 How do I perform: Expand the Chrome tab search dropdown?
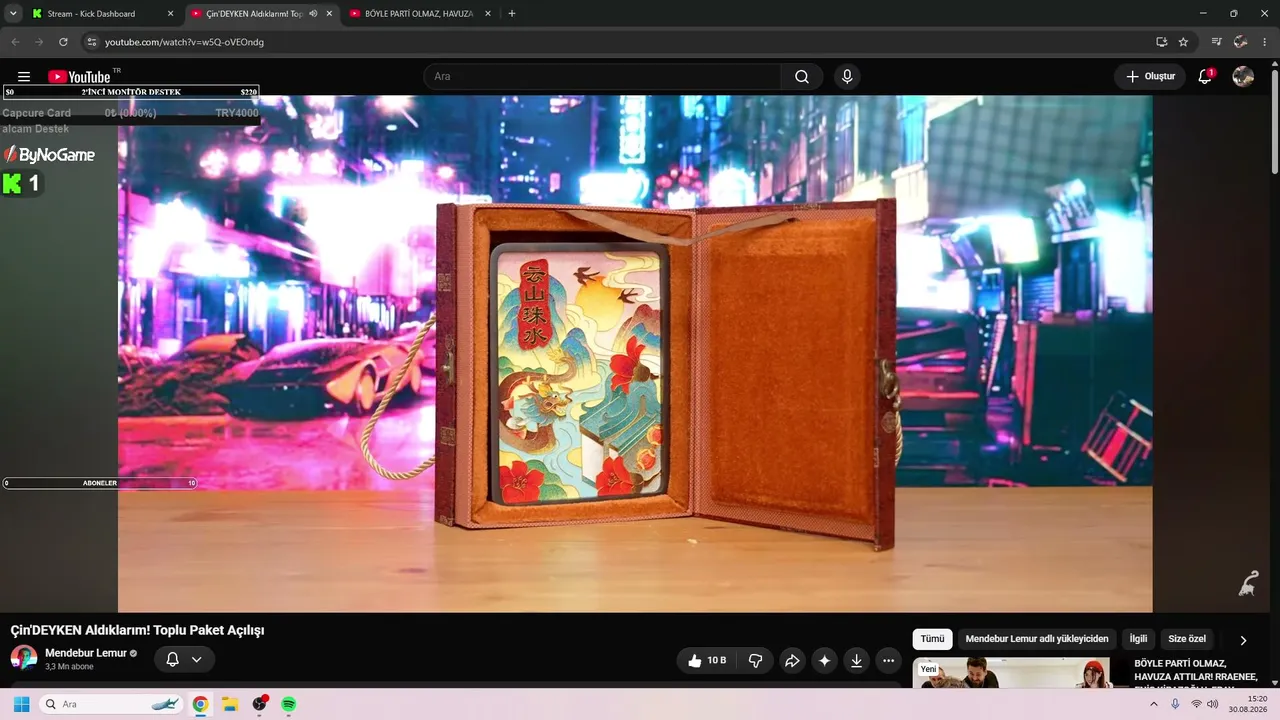pos(13,14)
